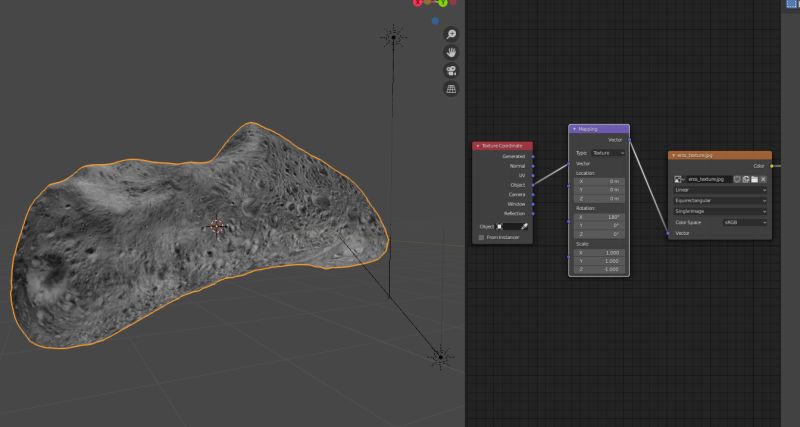Screen dimensions: 800x427
Task: Click the Scale Z -1.000 field
Action: (x=599, y=269)
